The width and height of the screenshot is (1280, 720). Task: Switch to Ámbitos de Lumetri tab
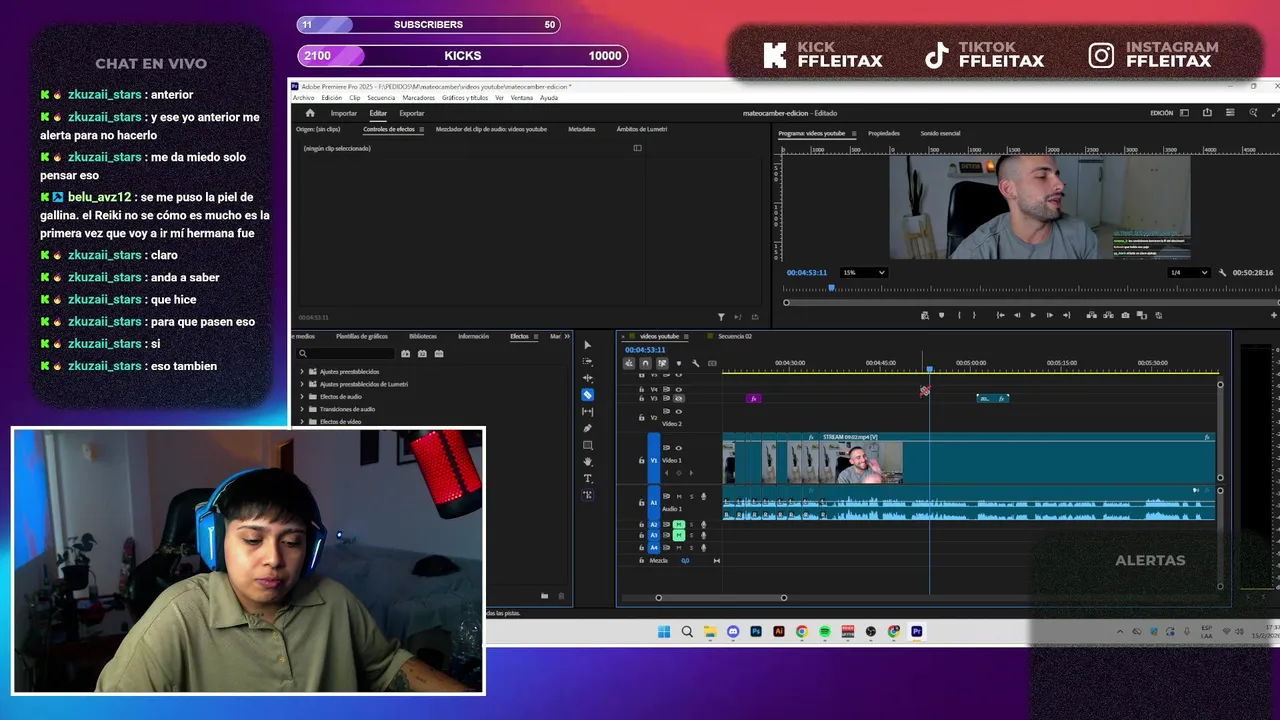click(642, 129)
